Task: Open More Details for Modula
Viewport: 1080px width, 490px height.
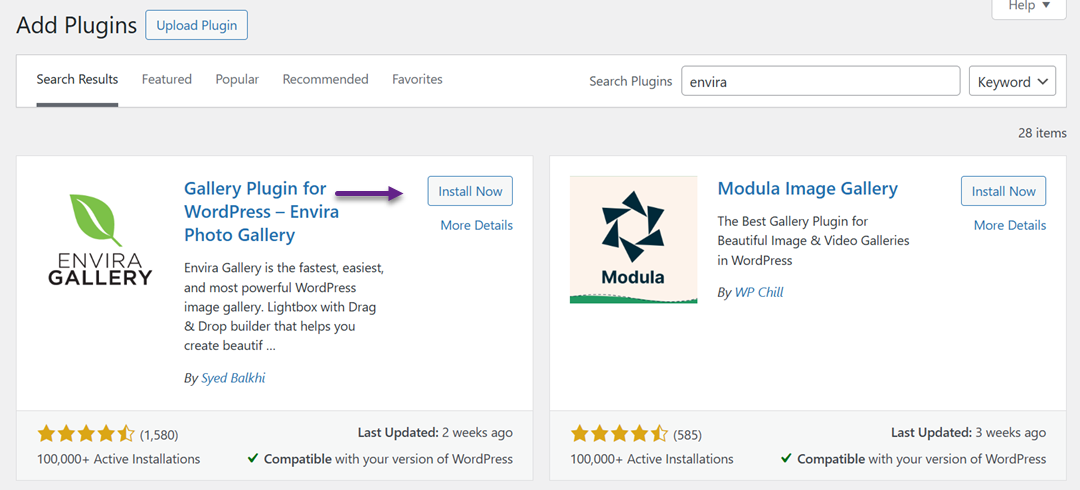Action: (1009, 225)
